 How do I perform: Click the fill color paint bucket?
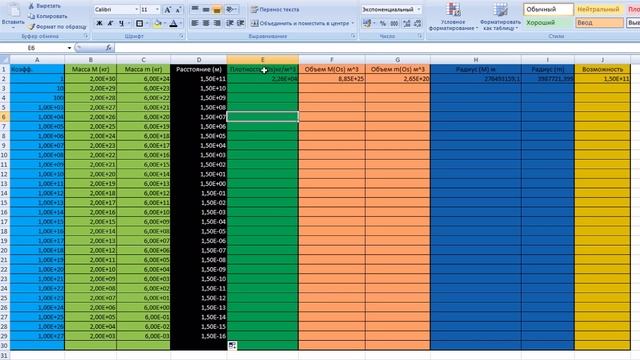point(158,24)
